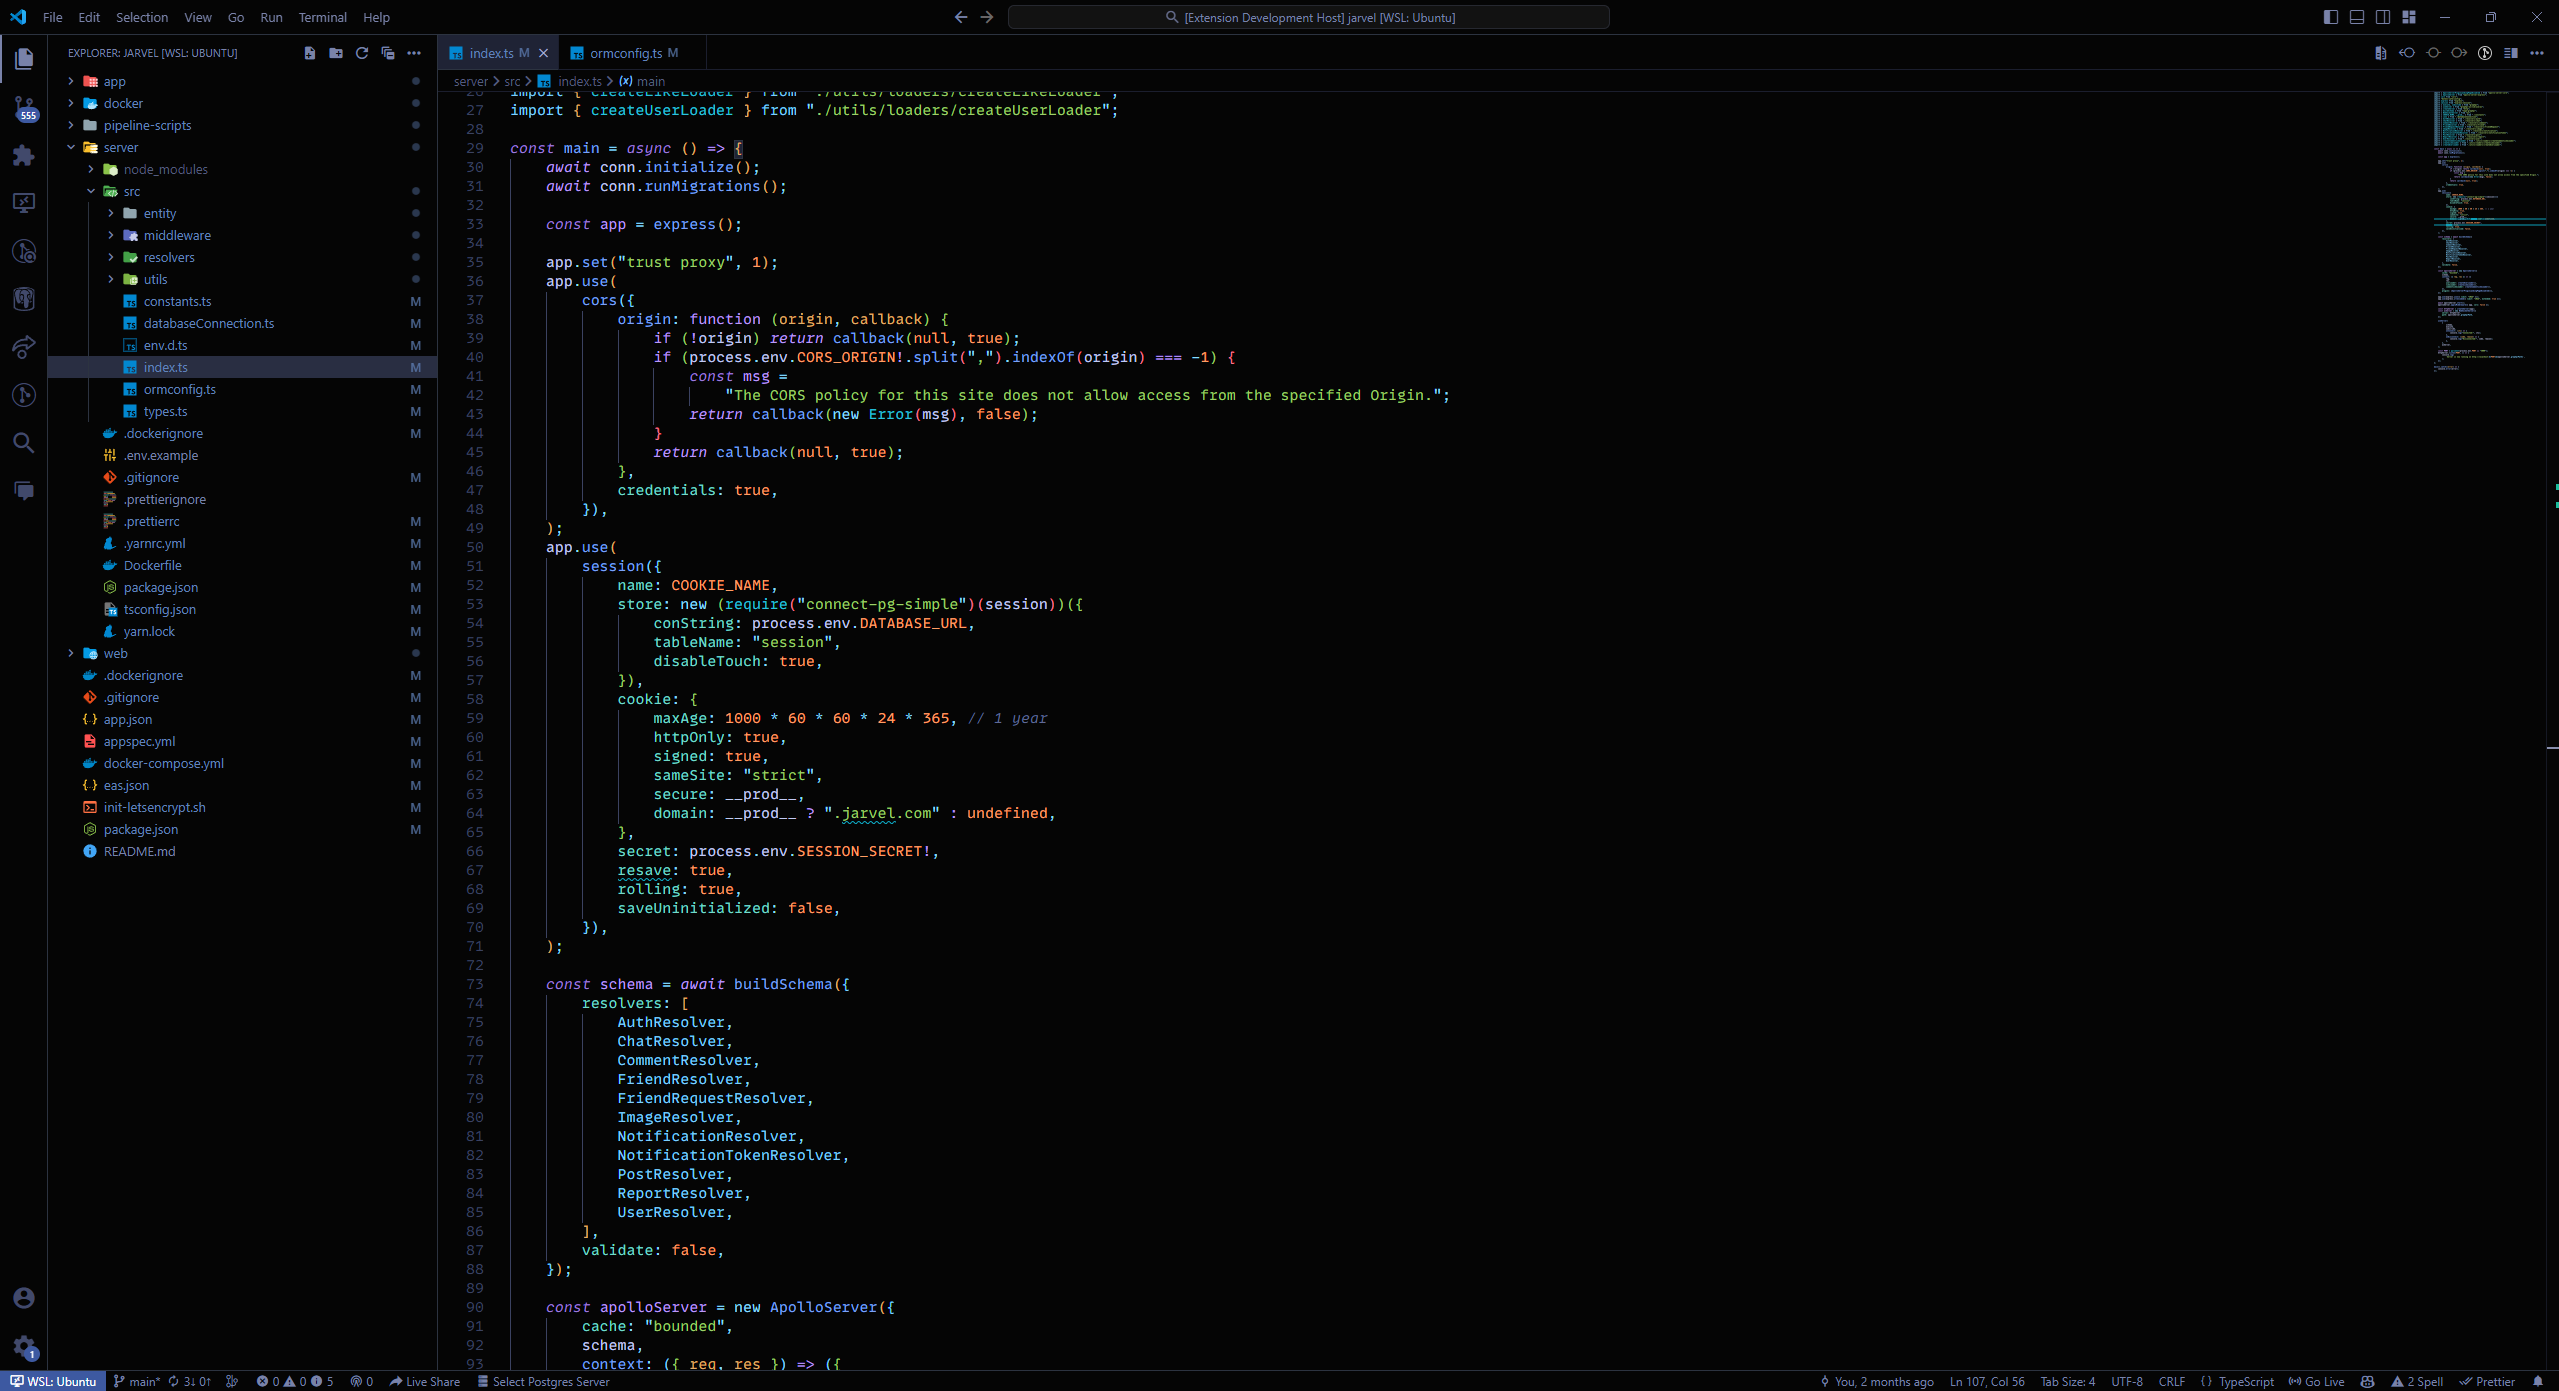Screen dimensions: 2559x1391
Task: Refresh the Explorer file tree
Action: coord(362,53)
